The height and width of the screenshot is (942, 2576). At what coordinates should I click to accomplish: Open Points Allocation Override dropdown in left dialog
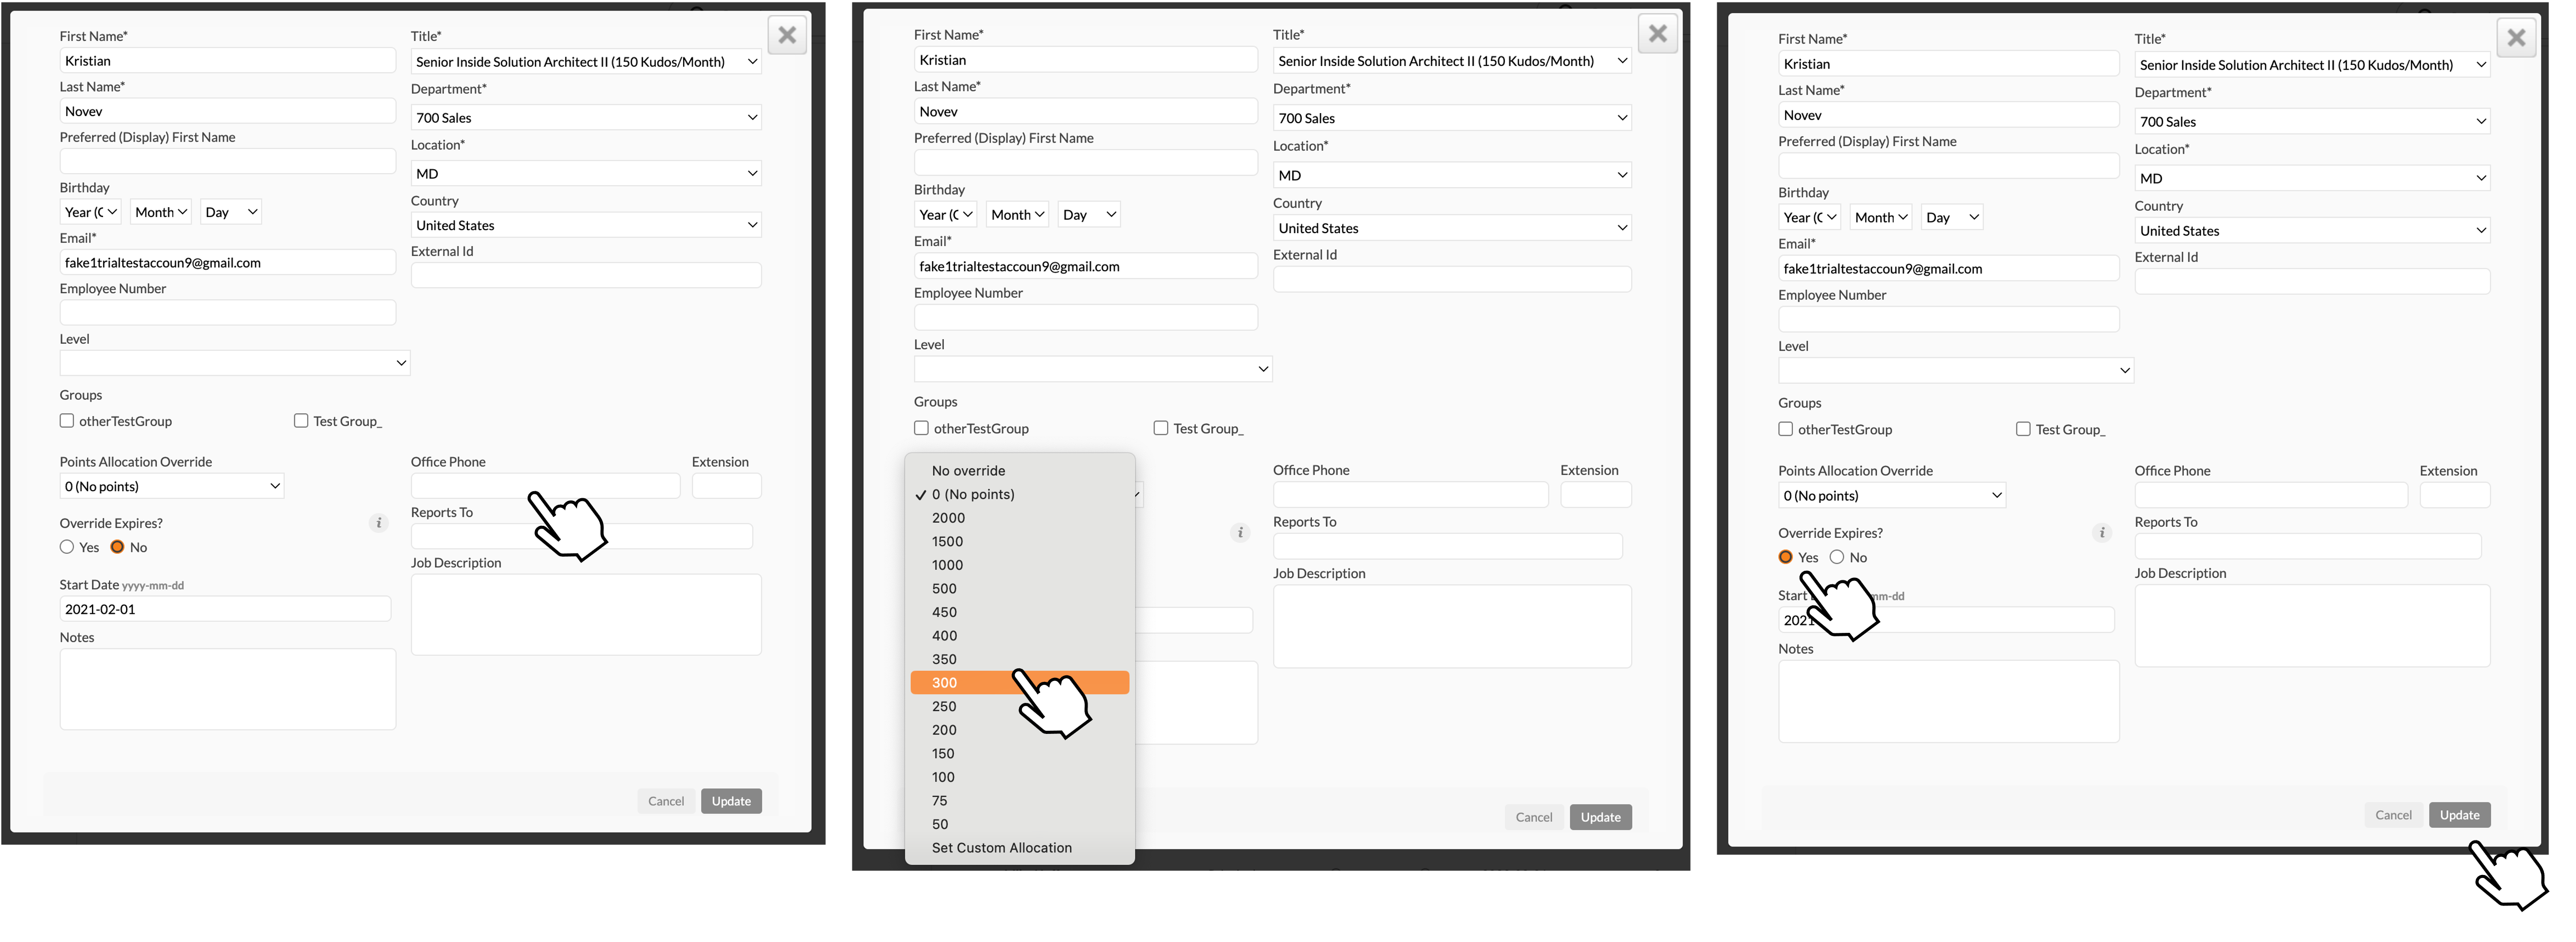[x=171, y=487]
